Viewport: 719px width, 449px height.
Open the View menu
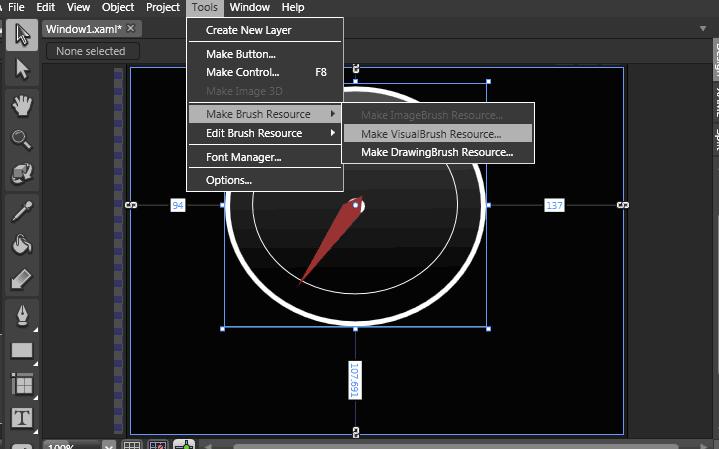78,7
